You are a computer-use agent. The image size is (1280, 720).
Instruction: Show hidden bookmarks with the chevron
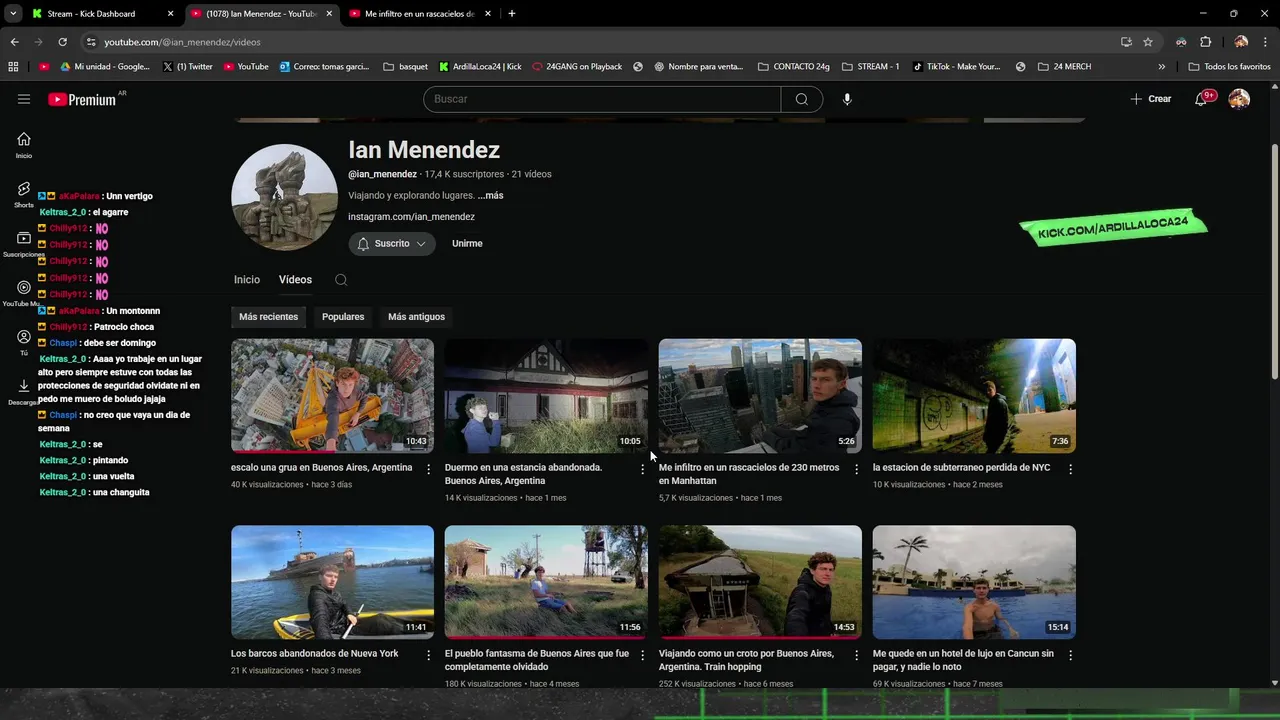(x=1161, y=67)
